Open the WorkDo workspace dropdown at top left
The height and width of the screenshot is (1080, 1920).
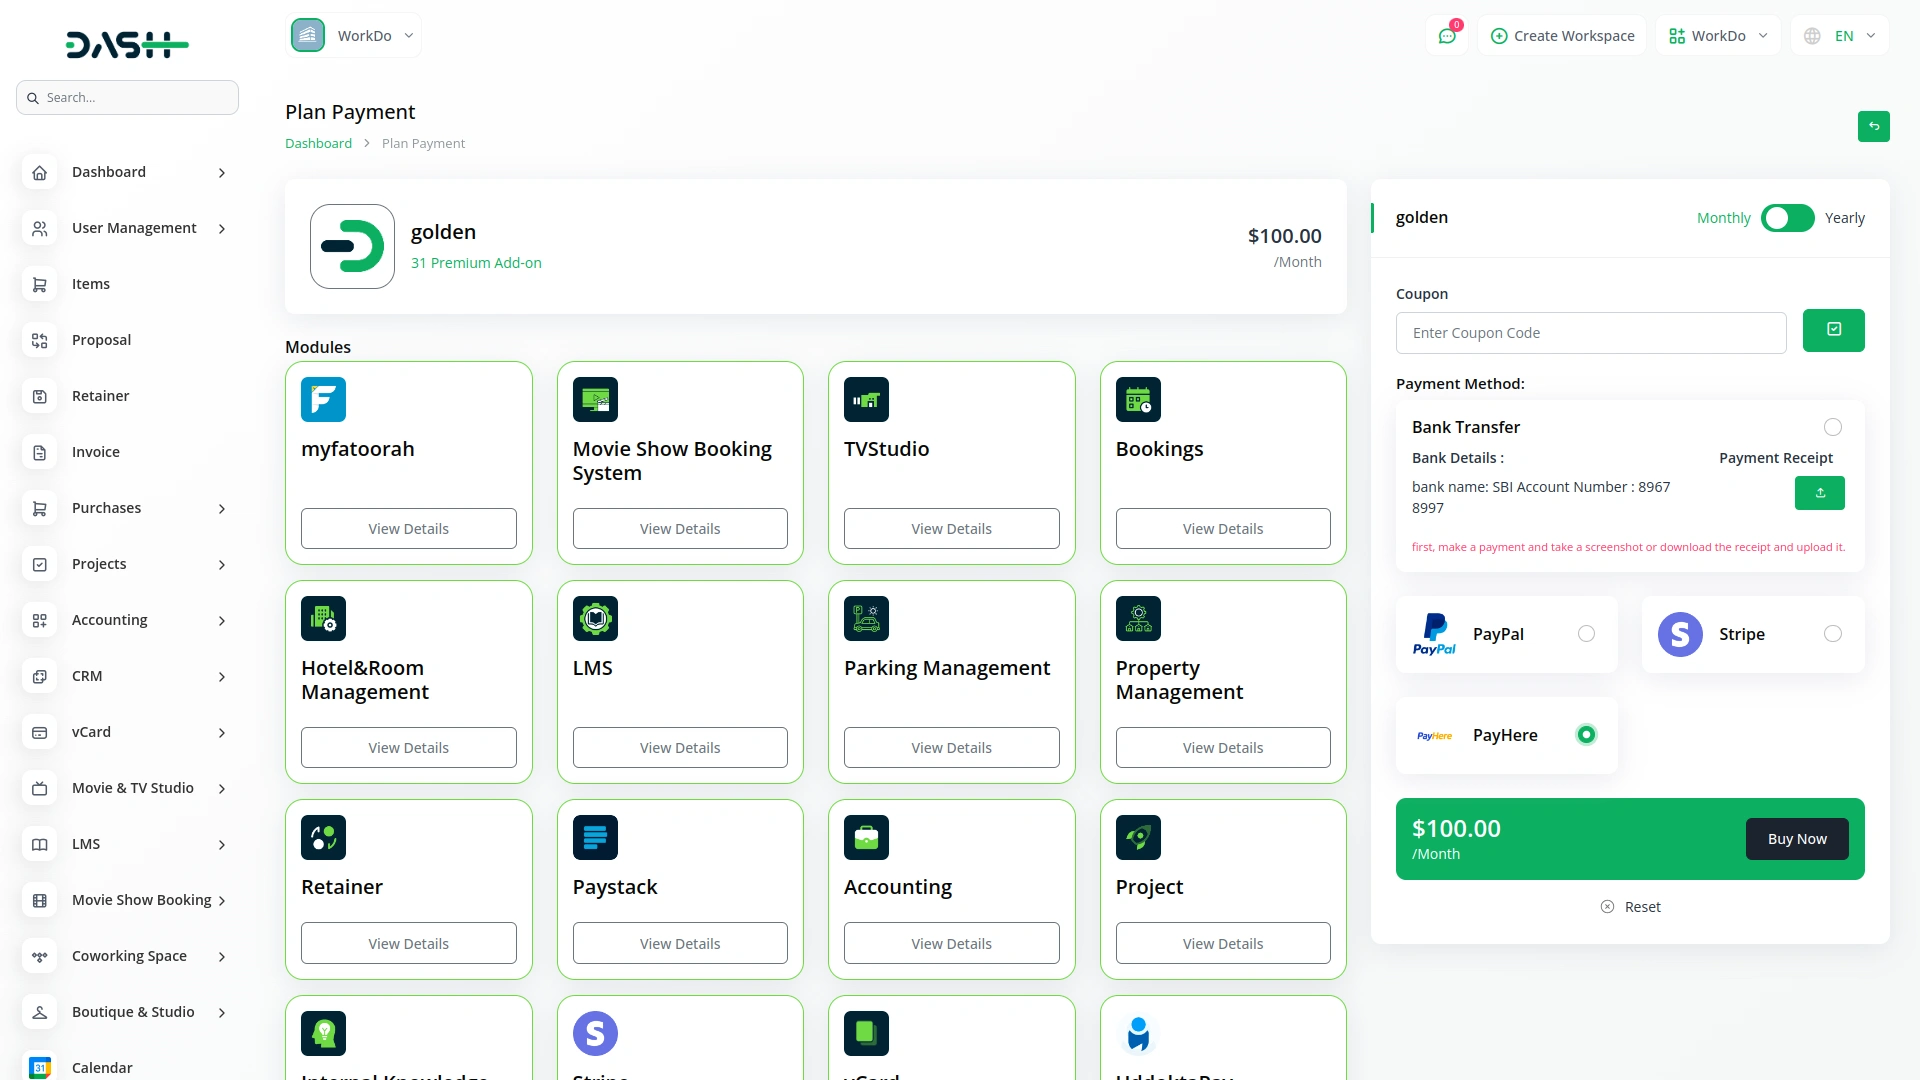pyautogui.click(x=354, y=36)
